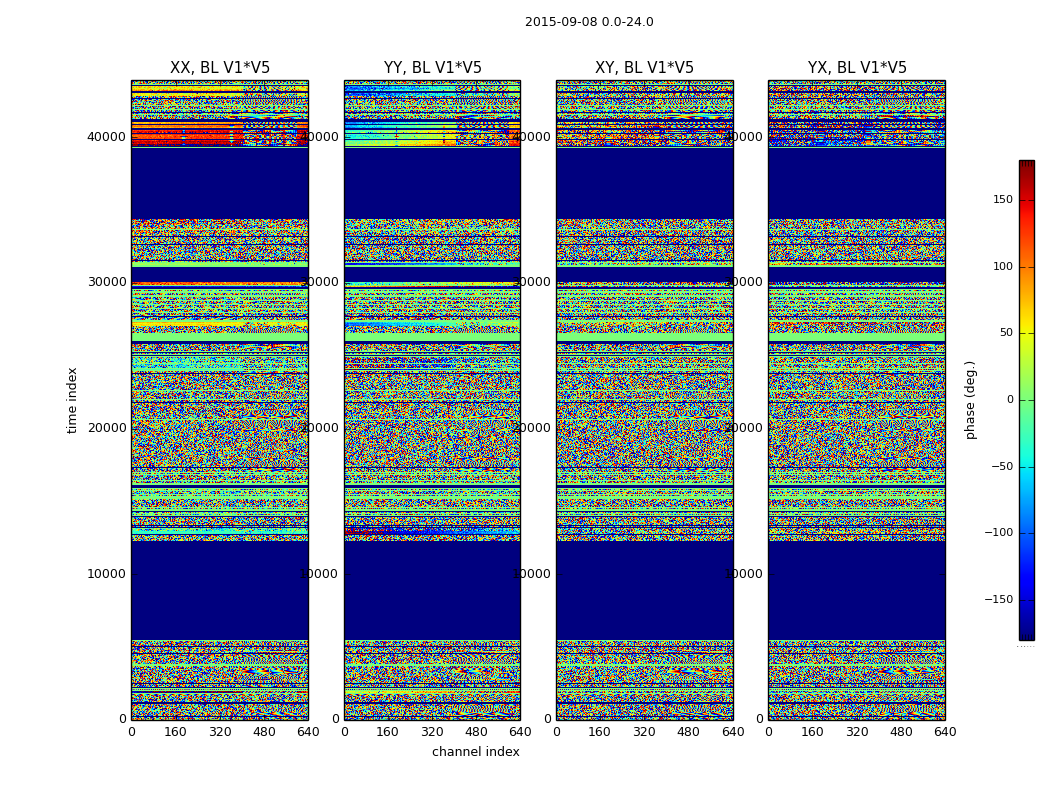This screenshot has width=1050, height=800.
Task: Click YY plot x-axis tick '160'
Action: [x=388, y=732]
